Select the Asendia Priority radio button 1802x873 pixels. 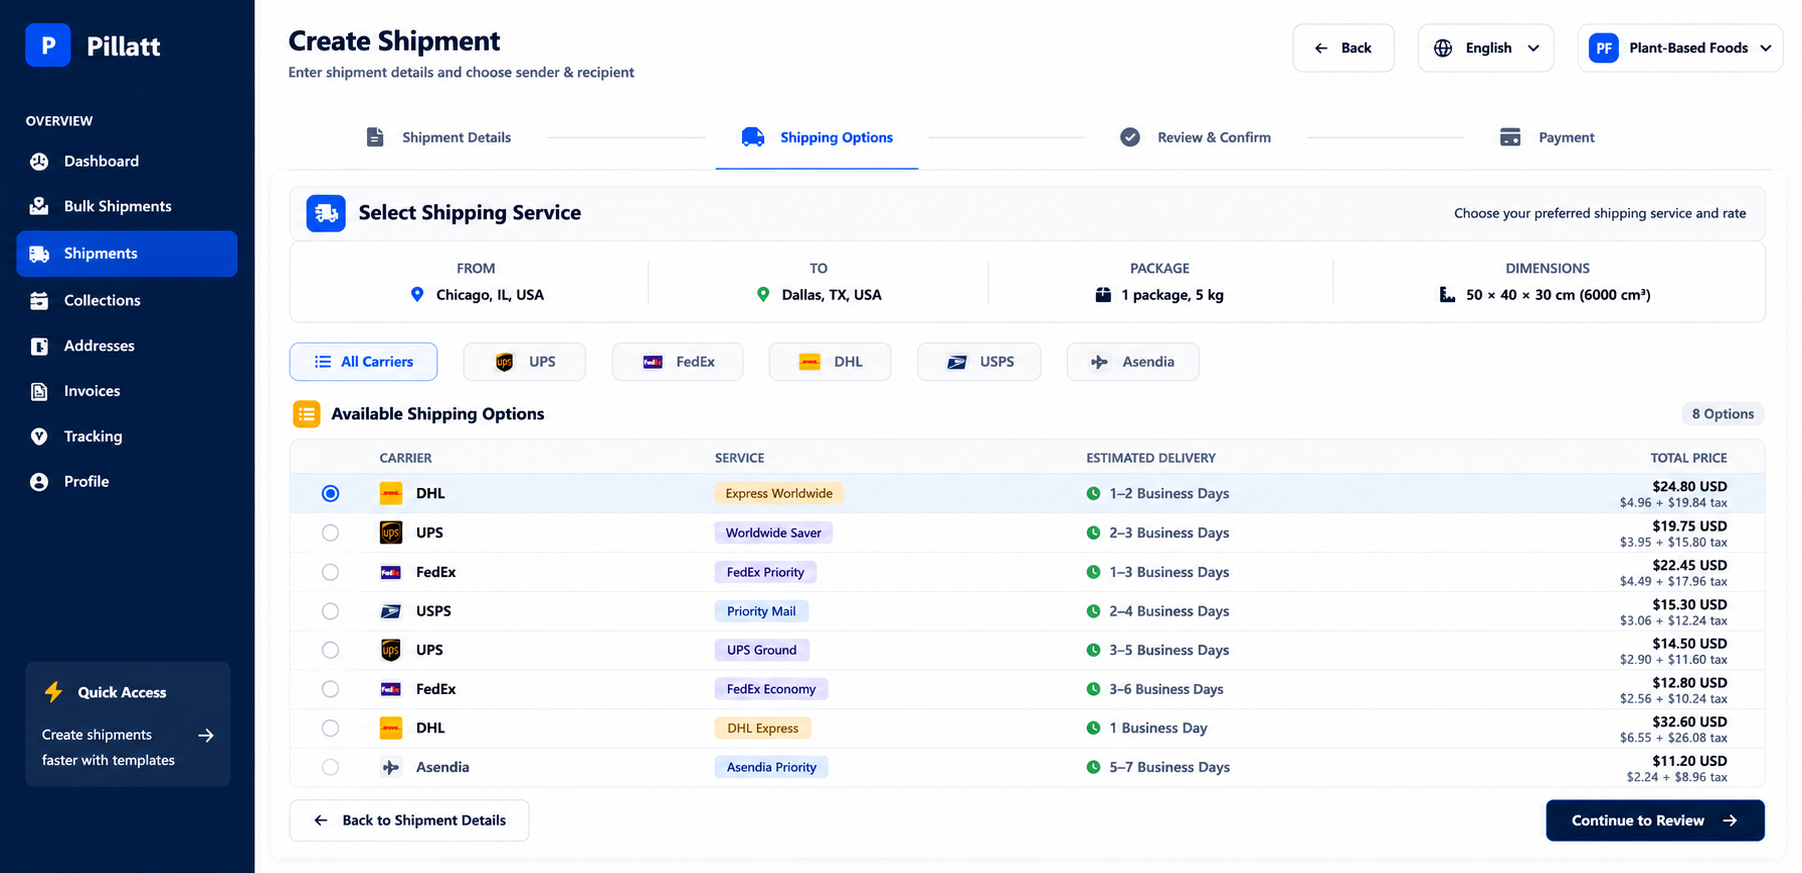[330, 767]
